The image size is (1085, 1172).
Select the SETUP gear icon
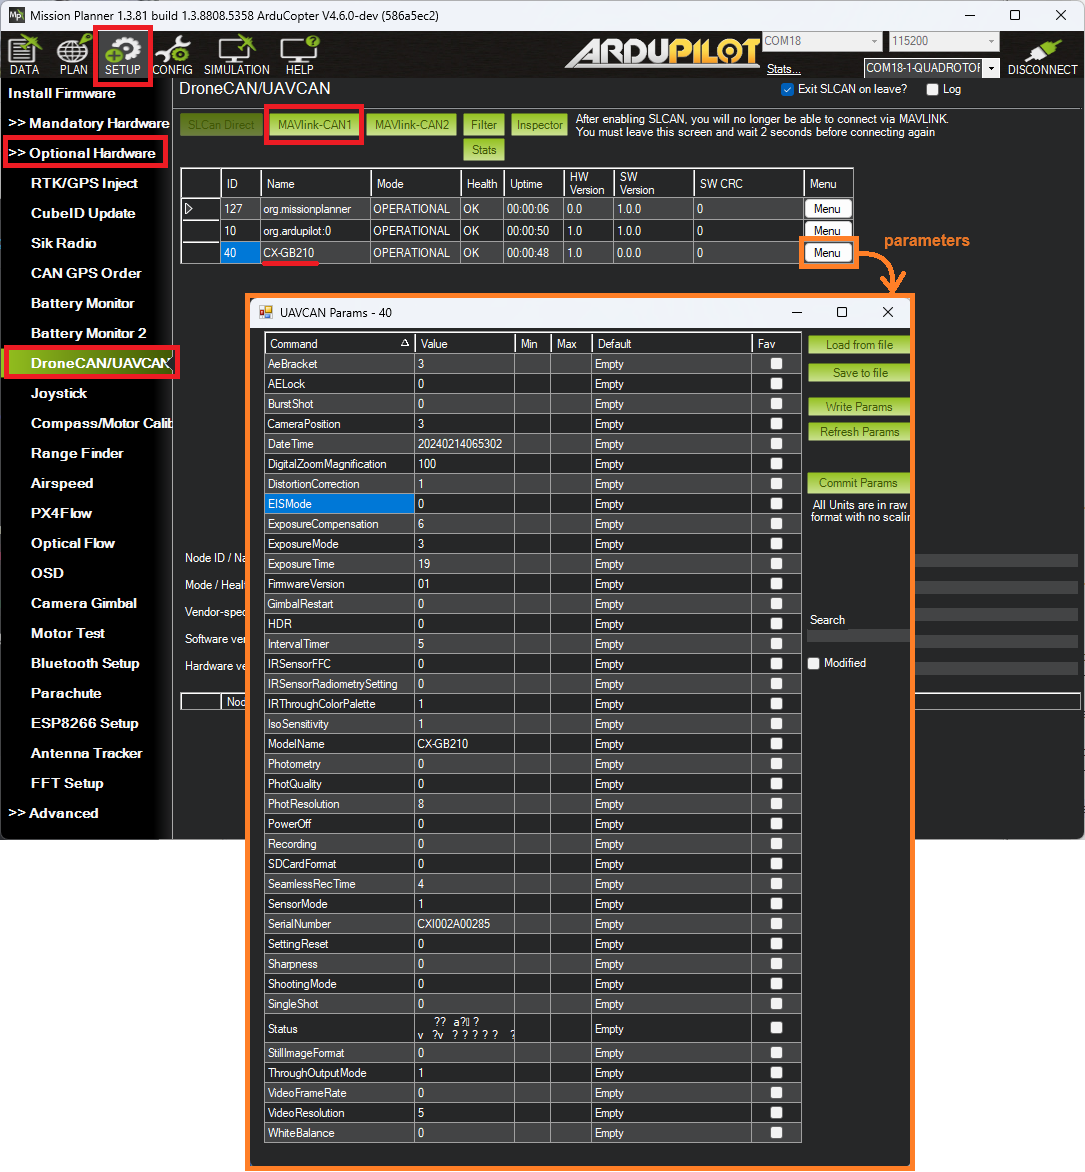click(123, 51)
